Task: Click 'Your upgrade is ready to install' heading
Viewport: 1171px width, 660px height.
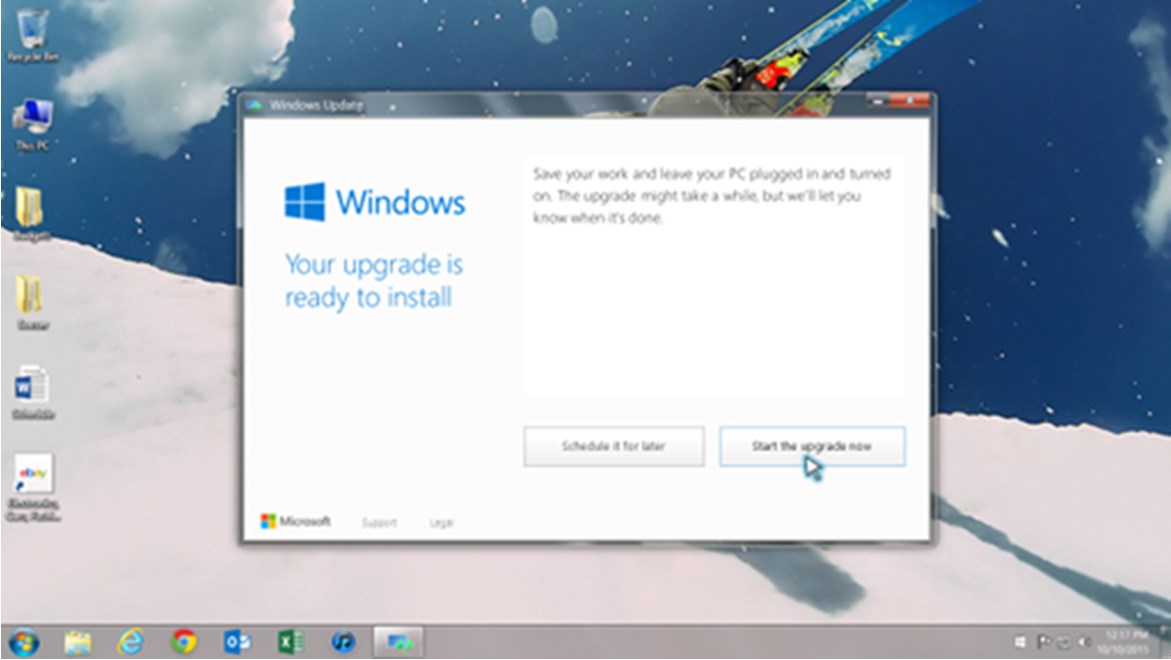Action: tap(374, 281)
